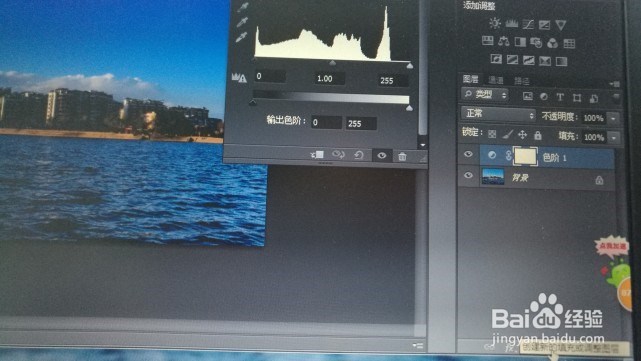641x361 pixels.
Task: Add a Photo Filter adjustment layer
Action: point(536,42)
